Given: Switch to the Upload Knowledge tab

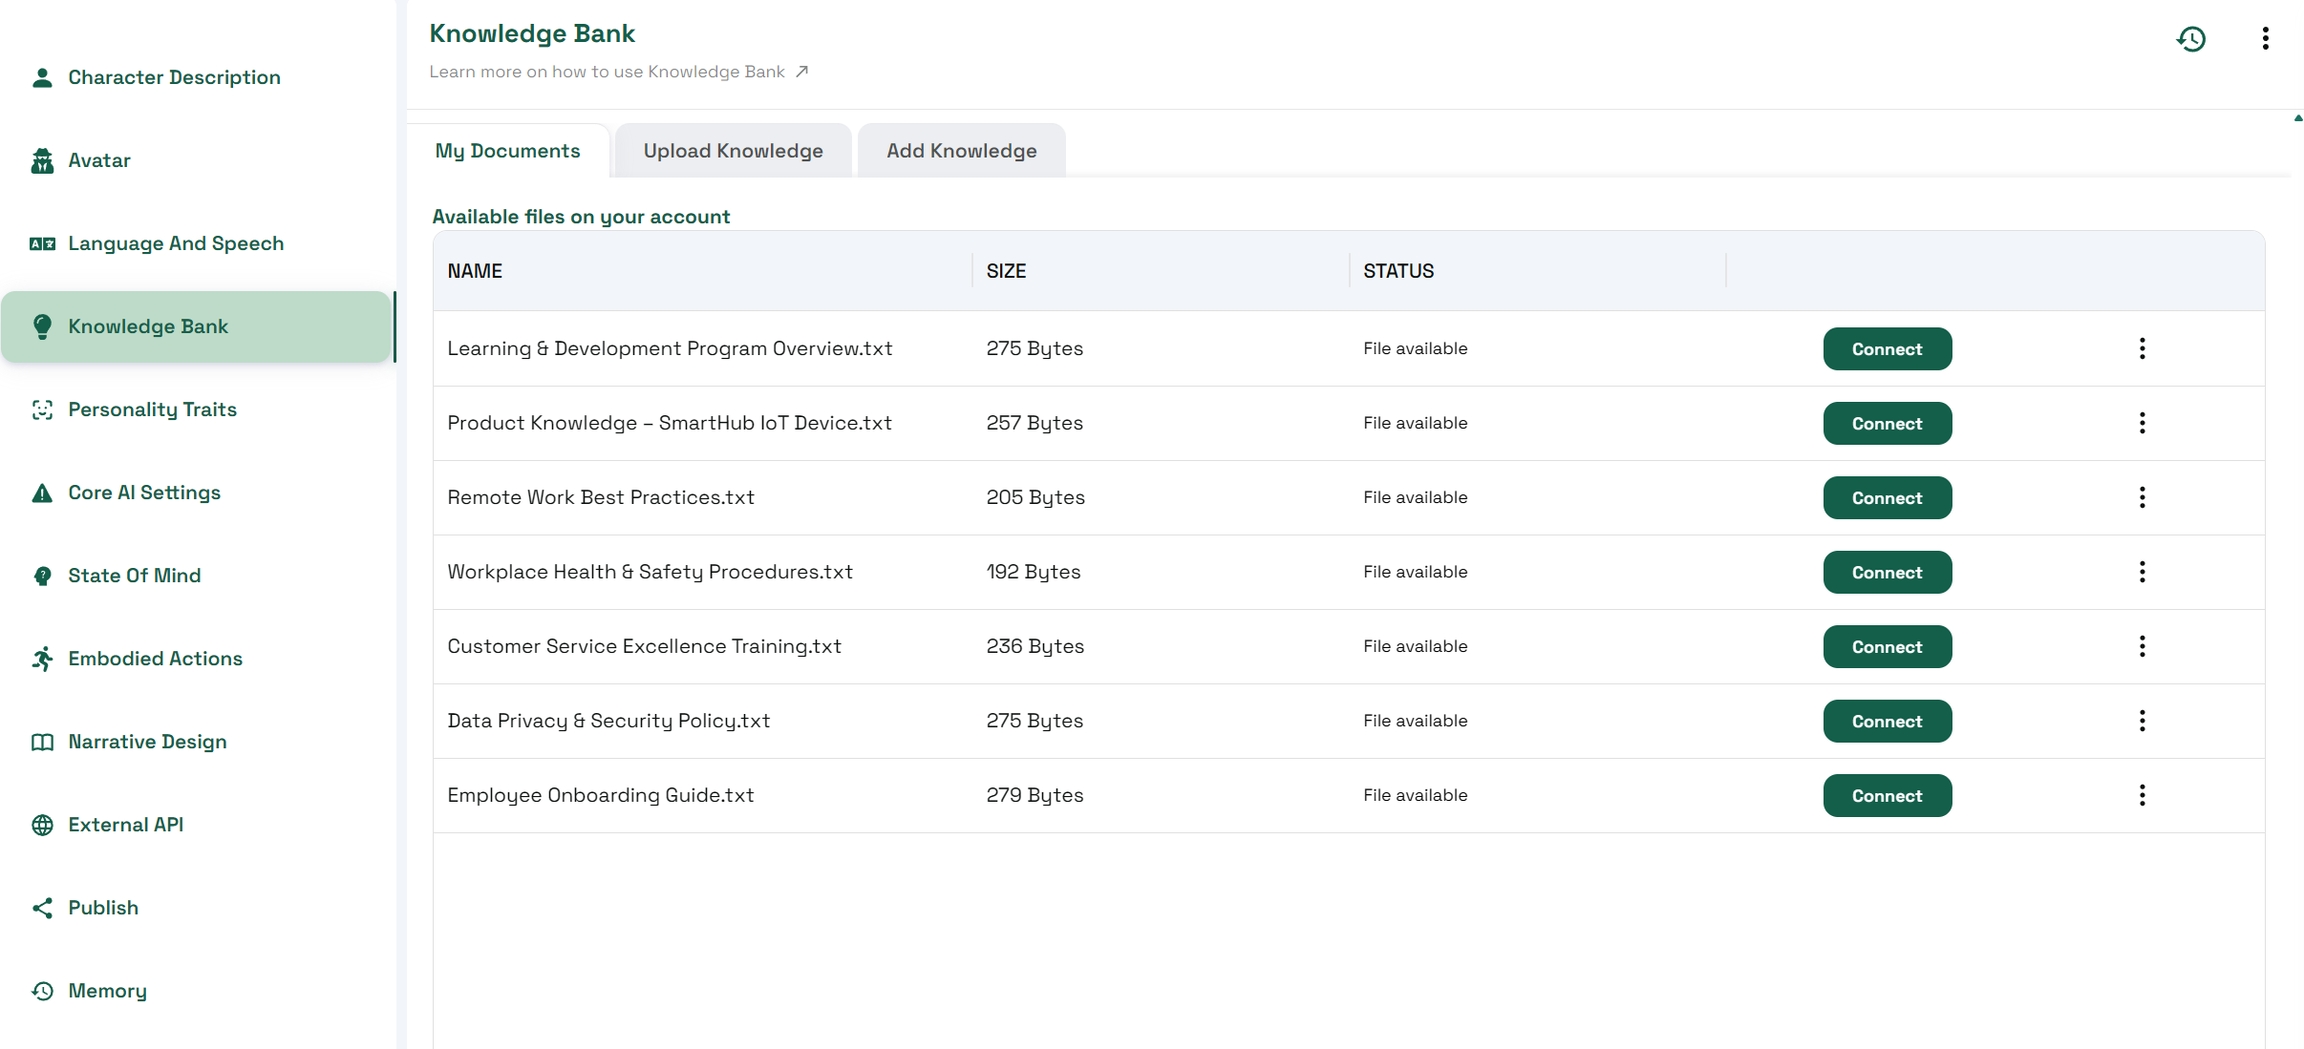Looking at the screenshot, I should [732, 151].
